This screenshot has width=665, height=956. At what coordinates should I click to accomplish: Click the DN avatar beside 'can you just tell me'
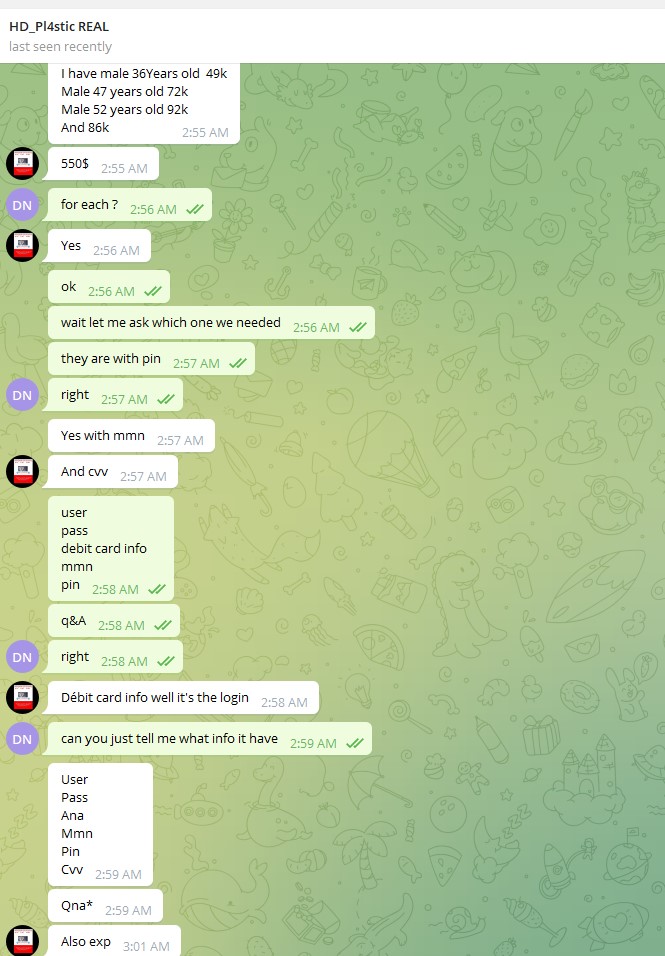[x=23, y=739]
